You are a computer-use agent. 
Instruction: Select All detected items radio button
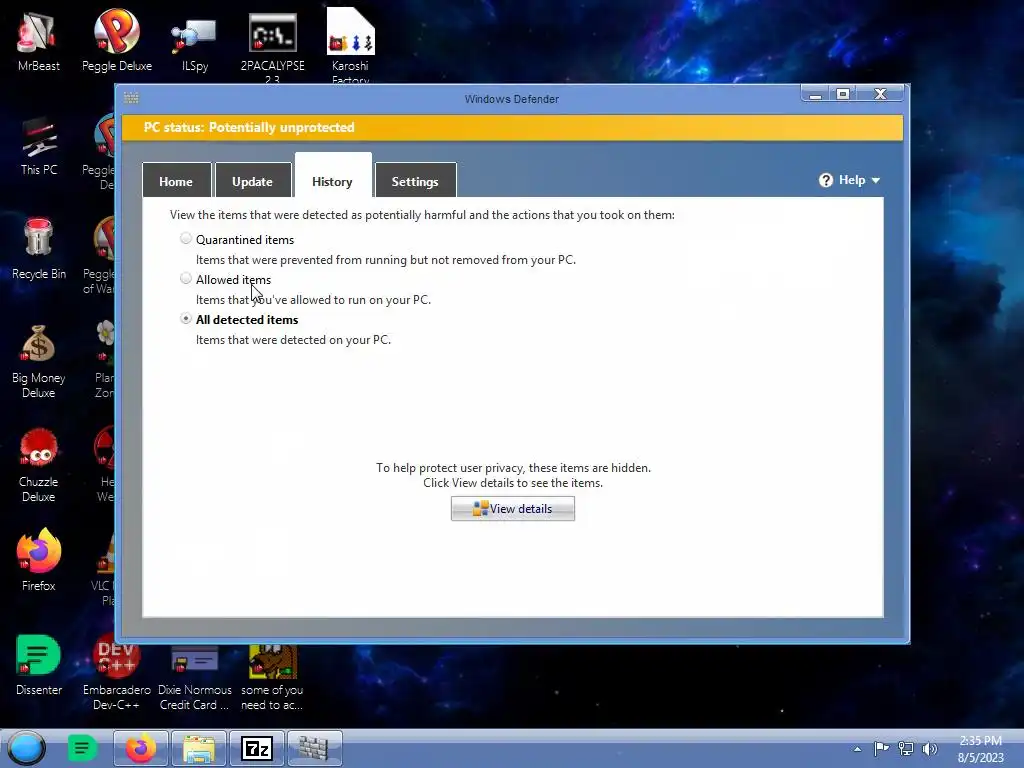pos(186,319)
